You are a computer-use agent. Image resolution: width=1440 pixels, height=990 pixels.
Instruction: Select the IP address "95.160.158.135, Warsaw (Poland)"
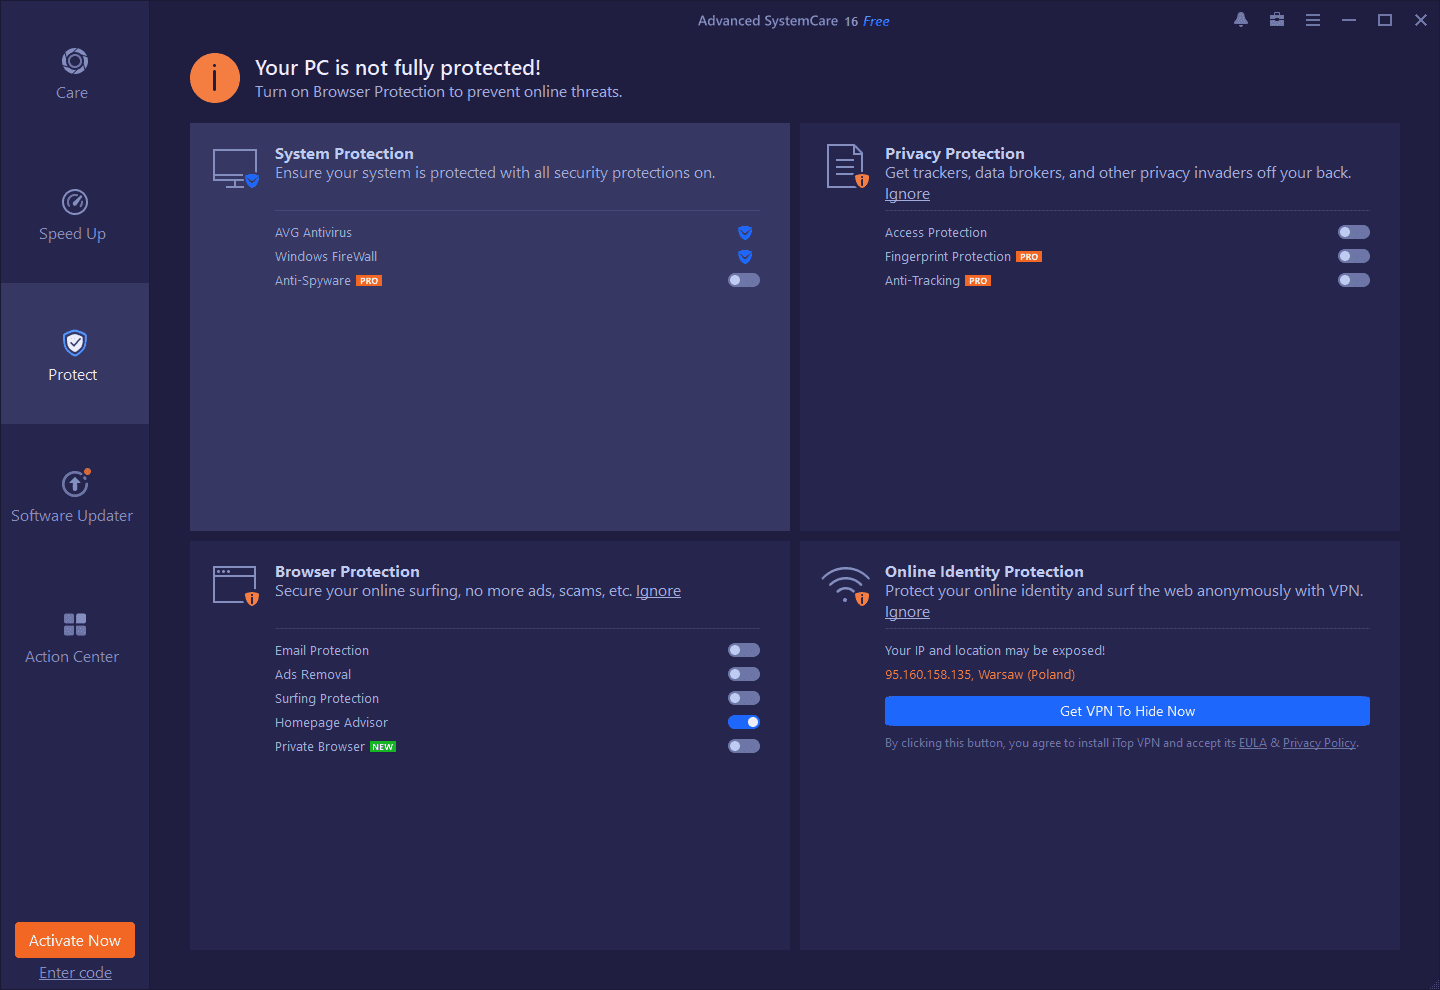click(x=980, y=675)
